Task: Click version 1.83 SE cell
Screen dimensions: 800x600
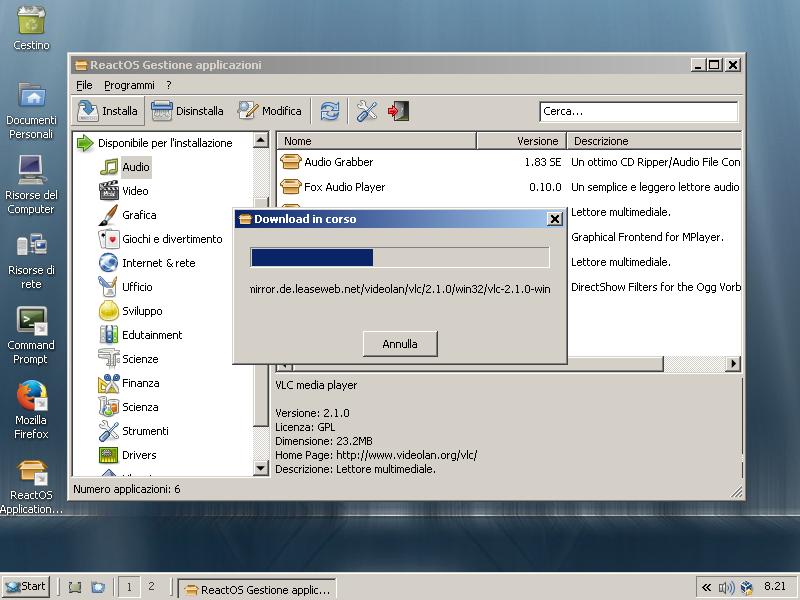Action: pyautogui.click(x=543, y=162)
